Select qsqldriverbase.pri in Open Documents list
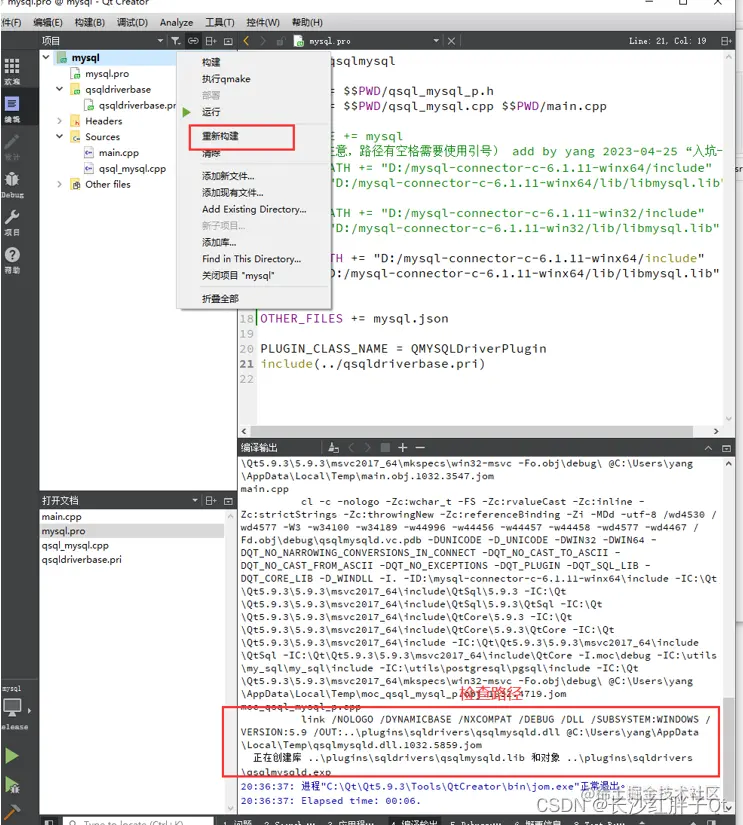The image size is (743, 825). point(82,560)
